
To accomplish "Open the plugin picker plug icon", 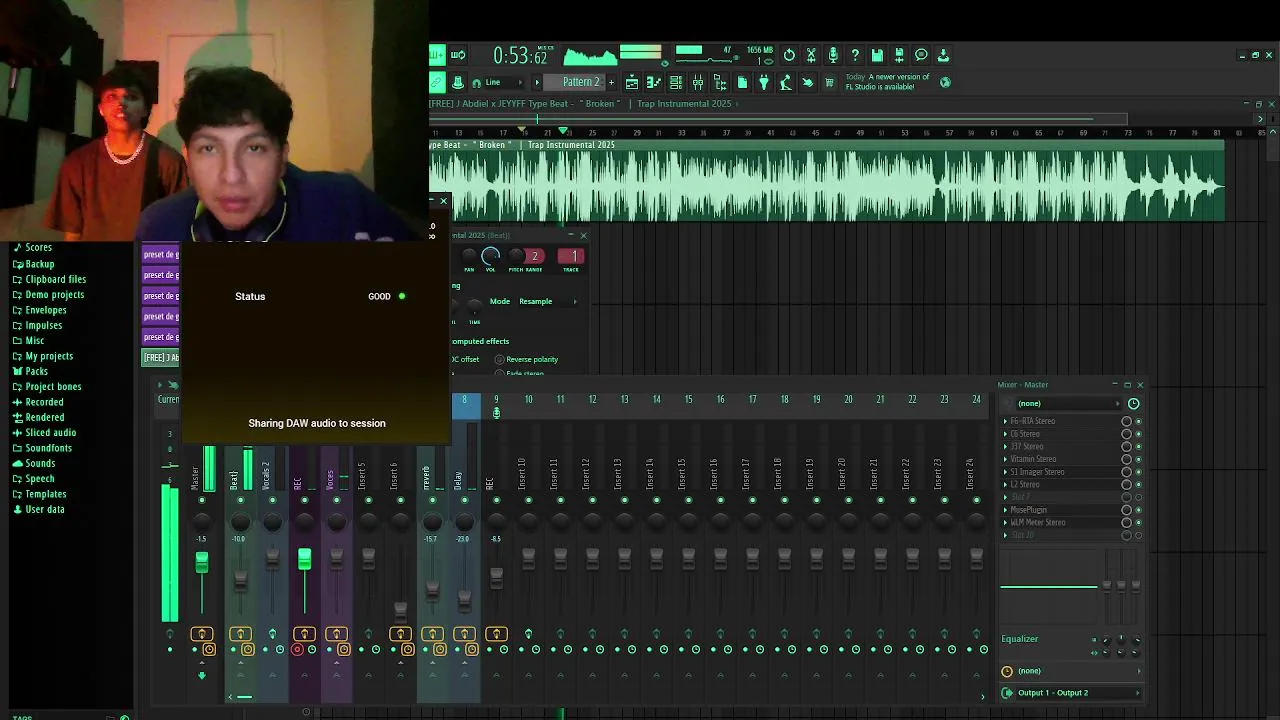I will point(764,82).
